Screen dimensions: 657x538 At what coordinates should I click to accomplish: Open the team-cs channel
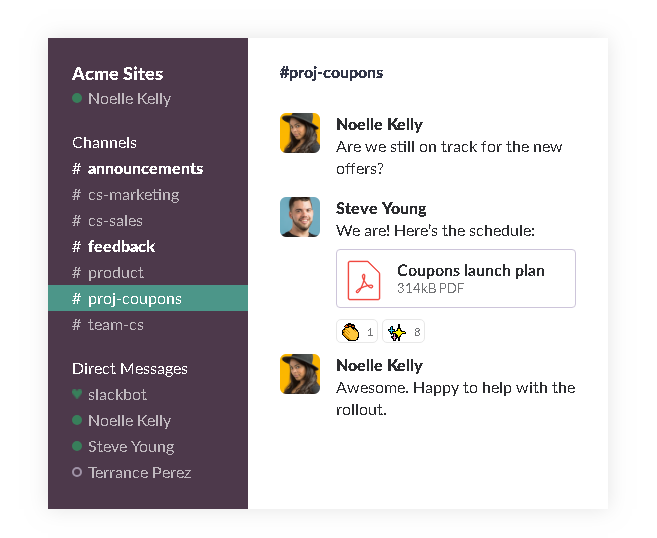coord(115,325)
